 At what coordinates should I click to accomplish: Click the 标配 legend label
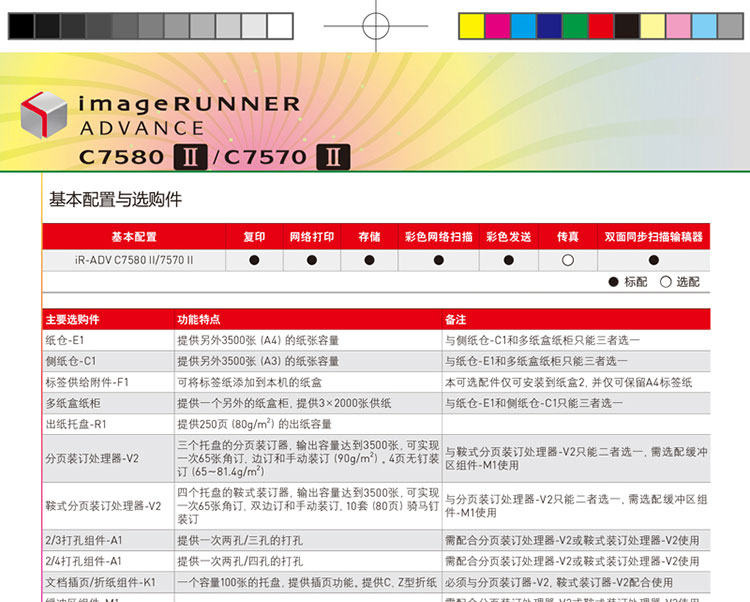coord(636,282)
